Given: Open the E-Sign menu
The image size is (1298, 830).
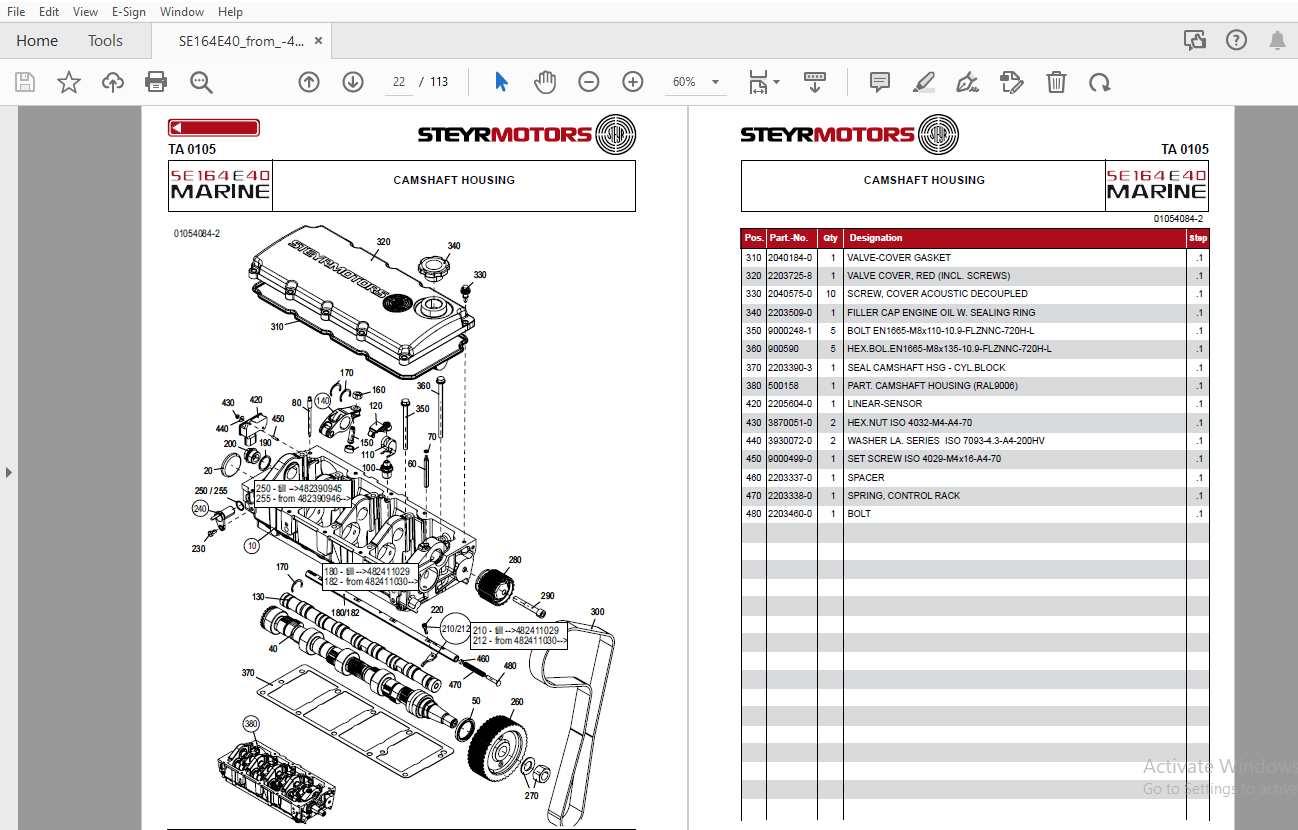Looking at the screenshot, I should click(129, 12).
